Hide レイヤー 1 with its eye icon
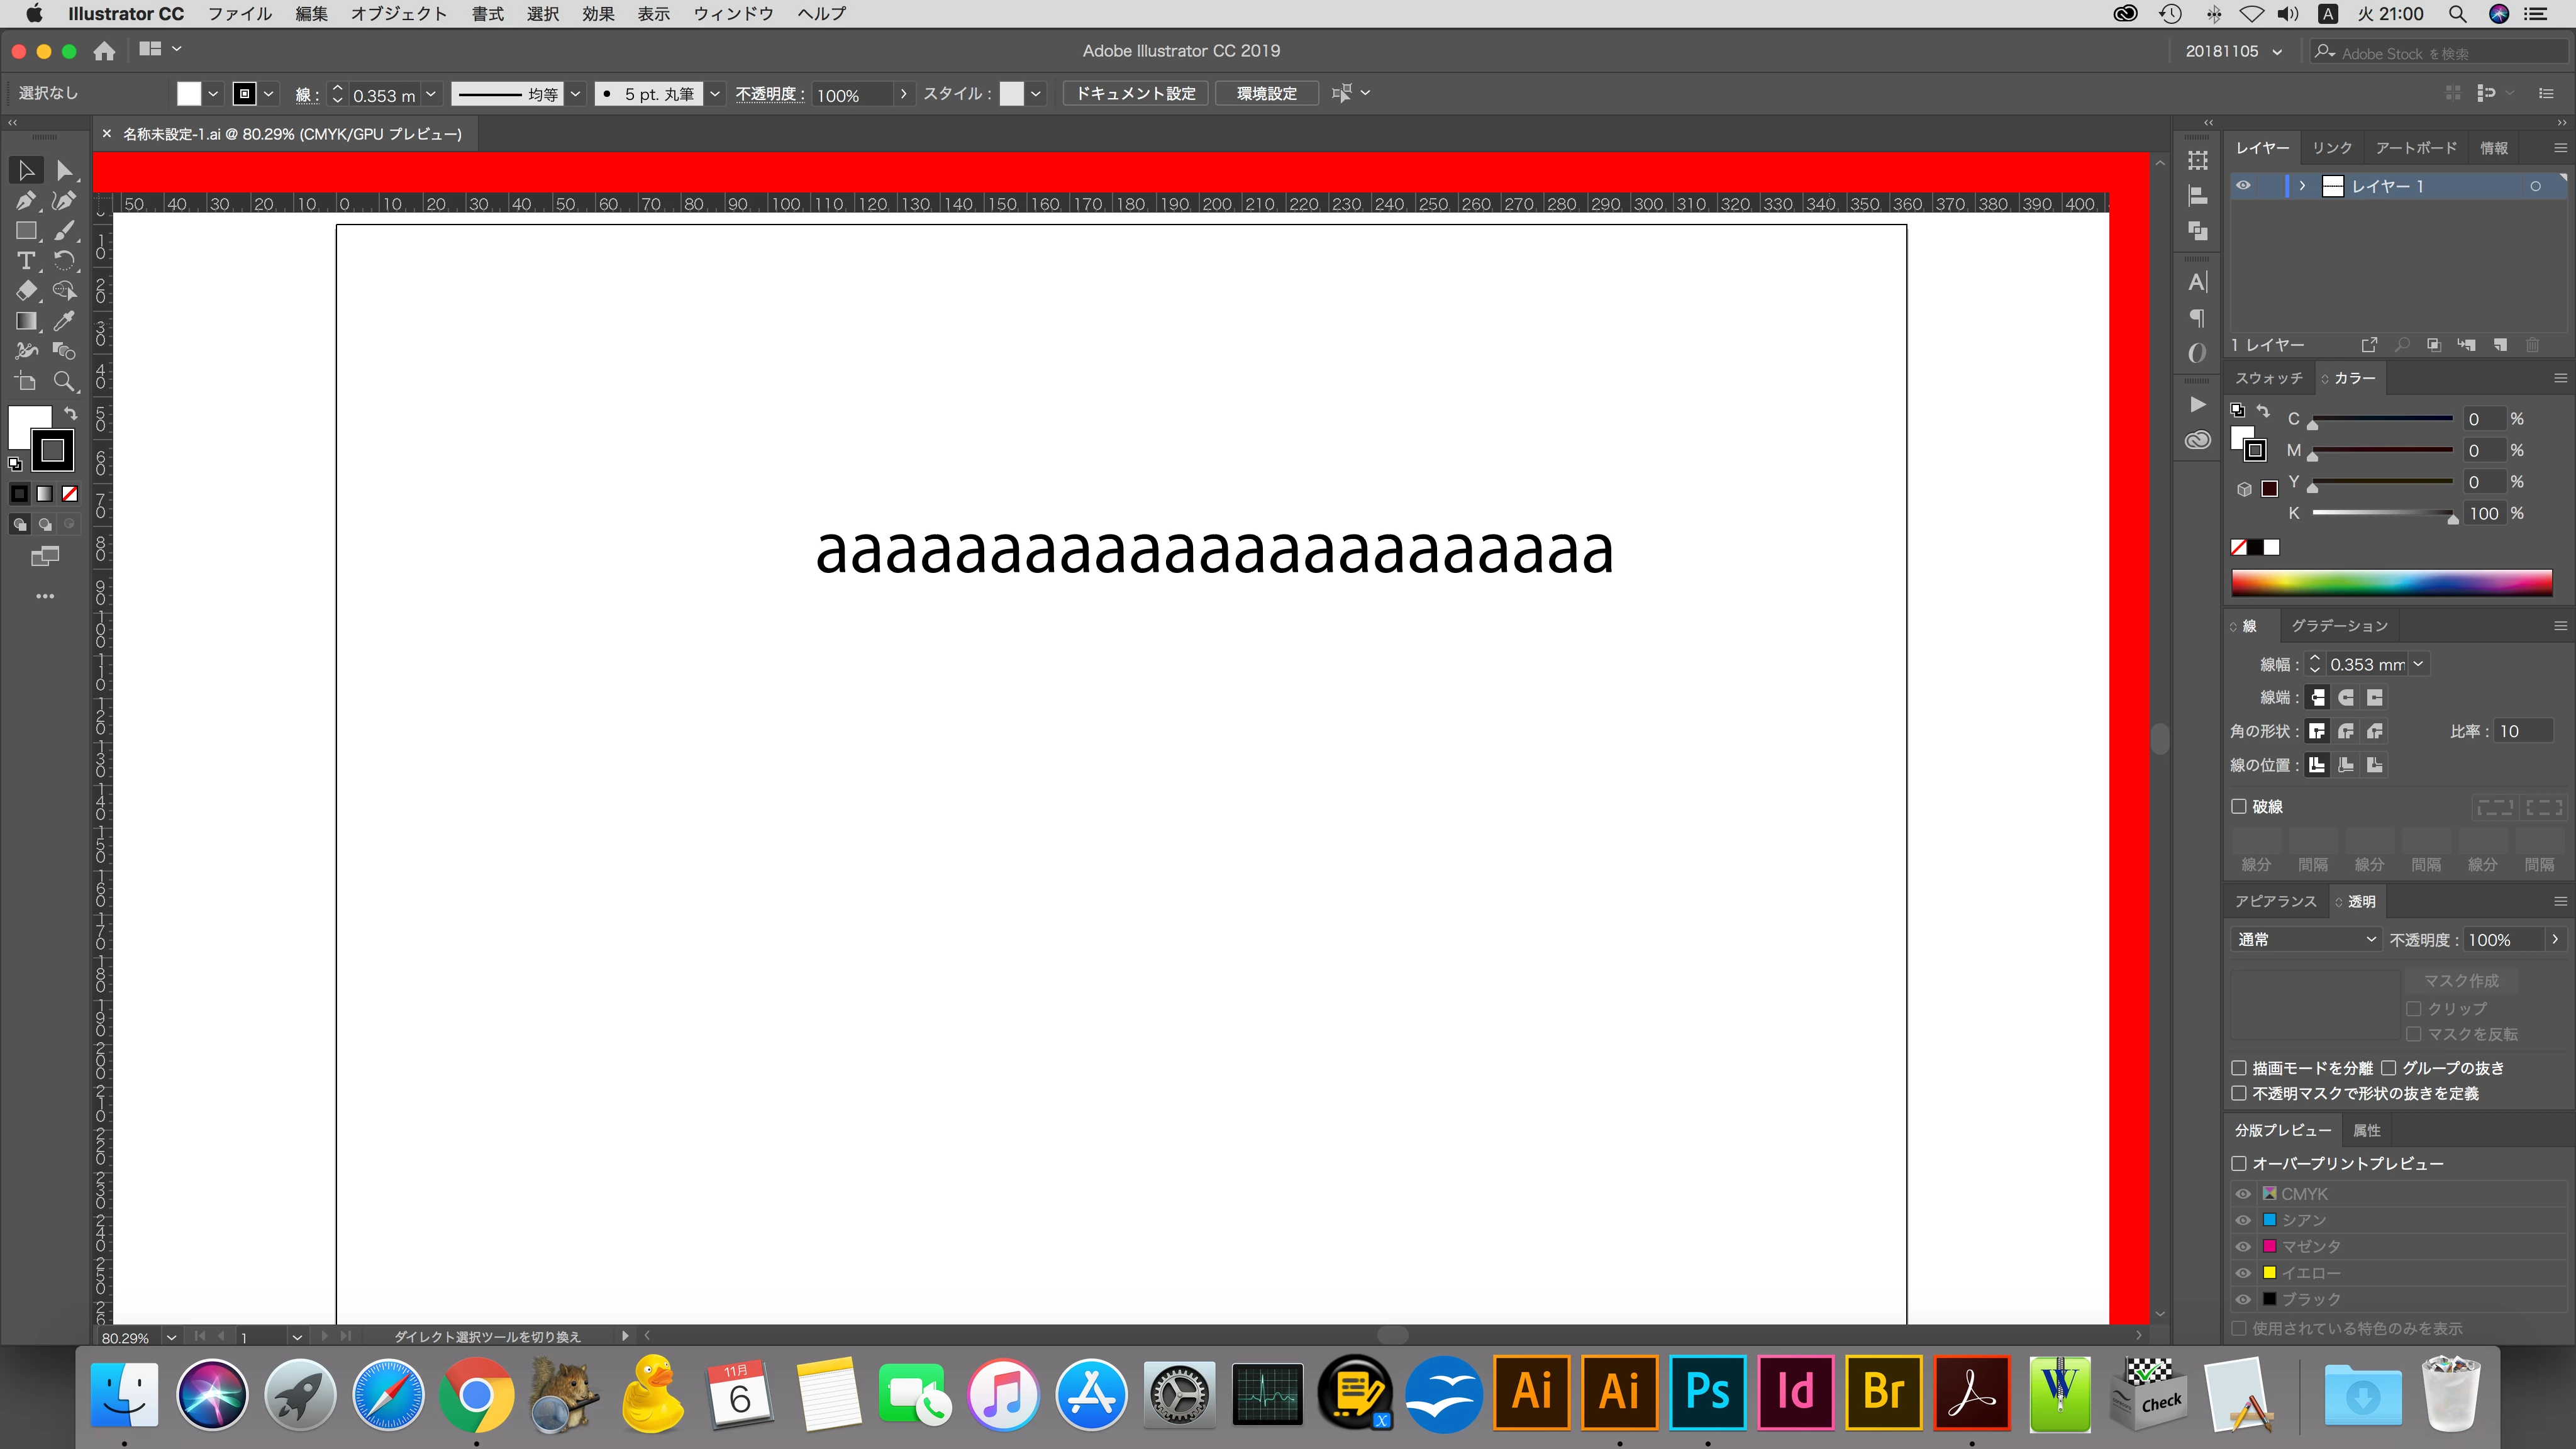This screenshot has height=1449, width=2576. [x=2243, y=186]
